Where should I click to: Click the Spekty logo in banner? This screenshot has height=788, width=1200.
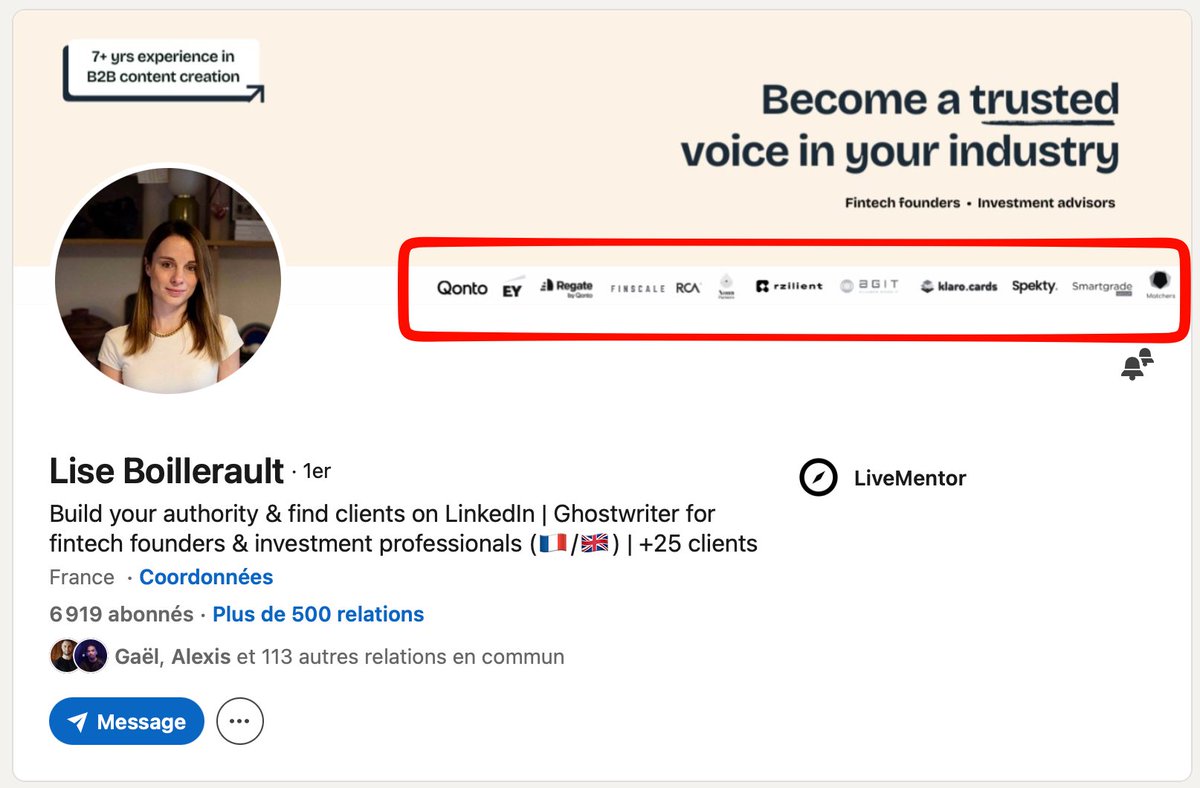pyautogui.click(x=1034, y=286)
